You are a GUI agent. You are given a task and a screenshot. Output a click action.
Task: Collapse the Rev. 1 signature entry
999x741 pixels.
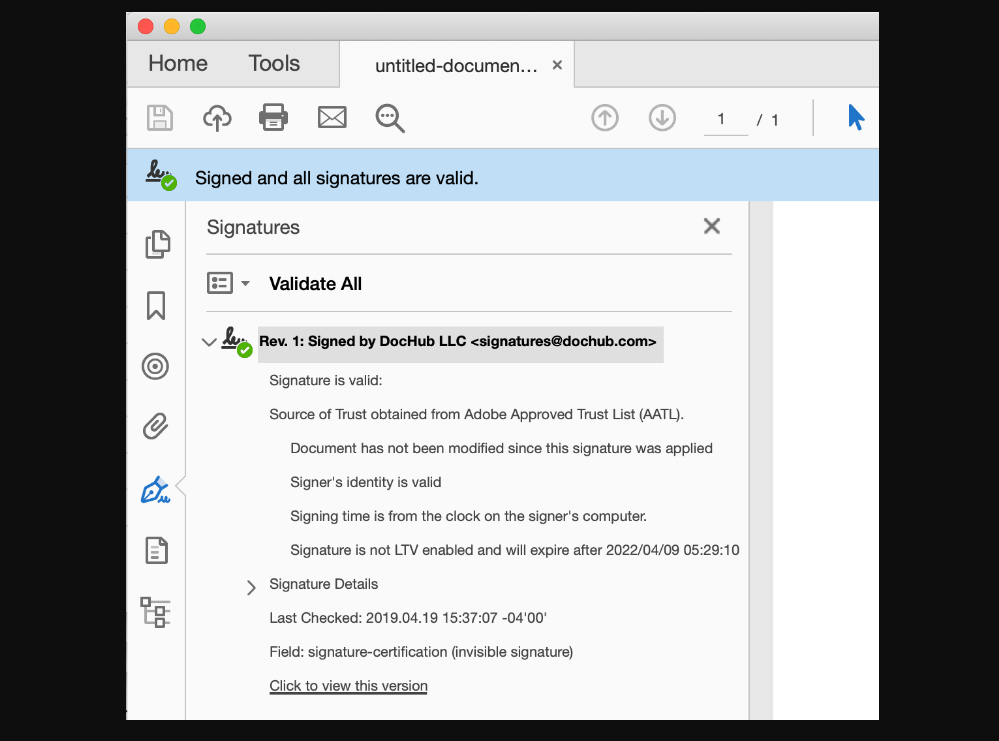210,342
